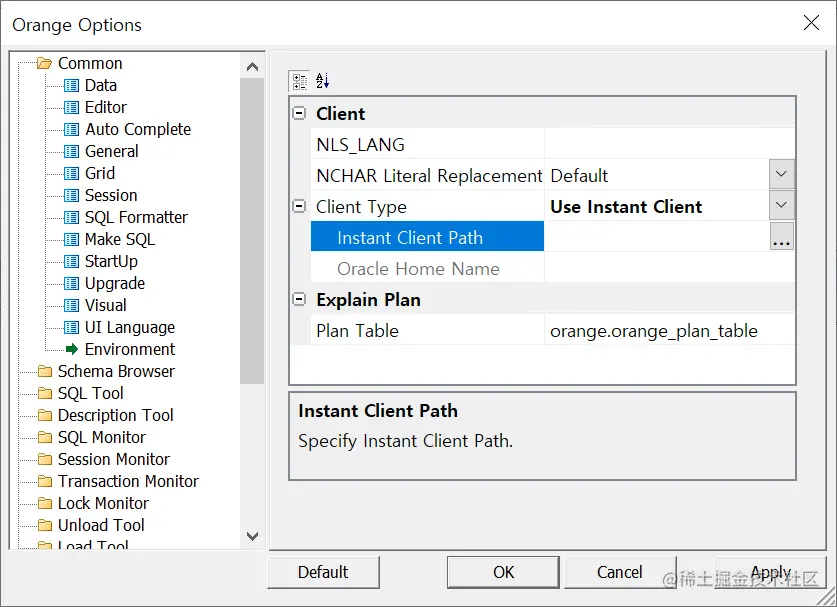Click the Unload Tool folder icon
The width and height of the screenshot is (837, 607).
45,525
